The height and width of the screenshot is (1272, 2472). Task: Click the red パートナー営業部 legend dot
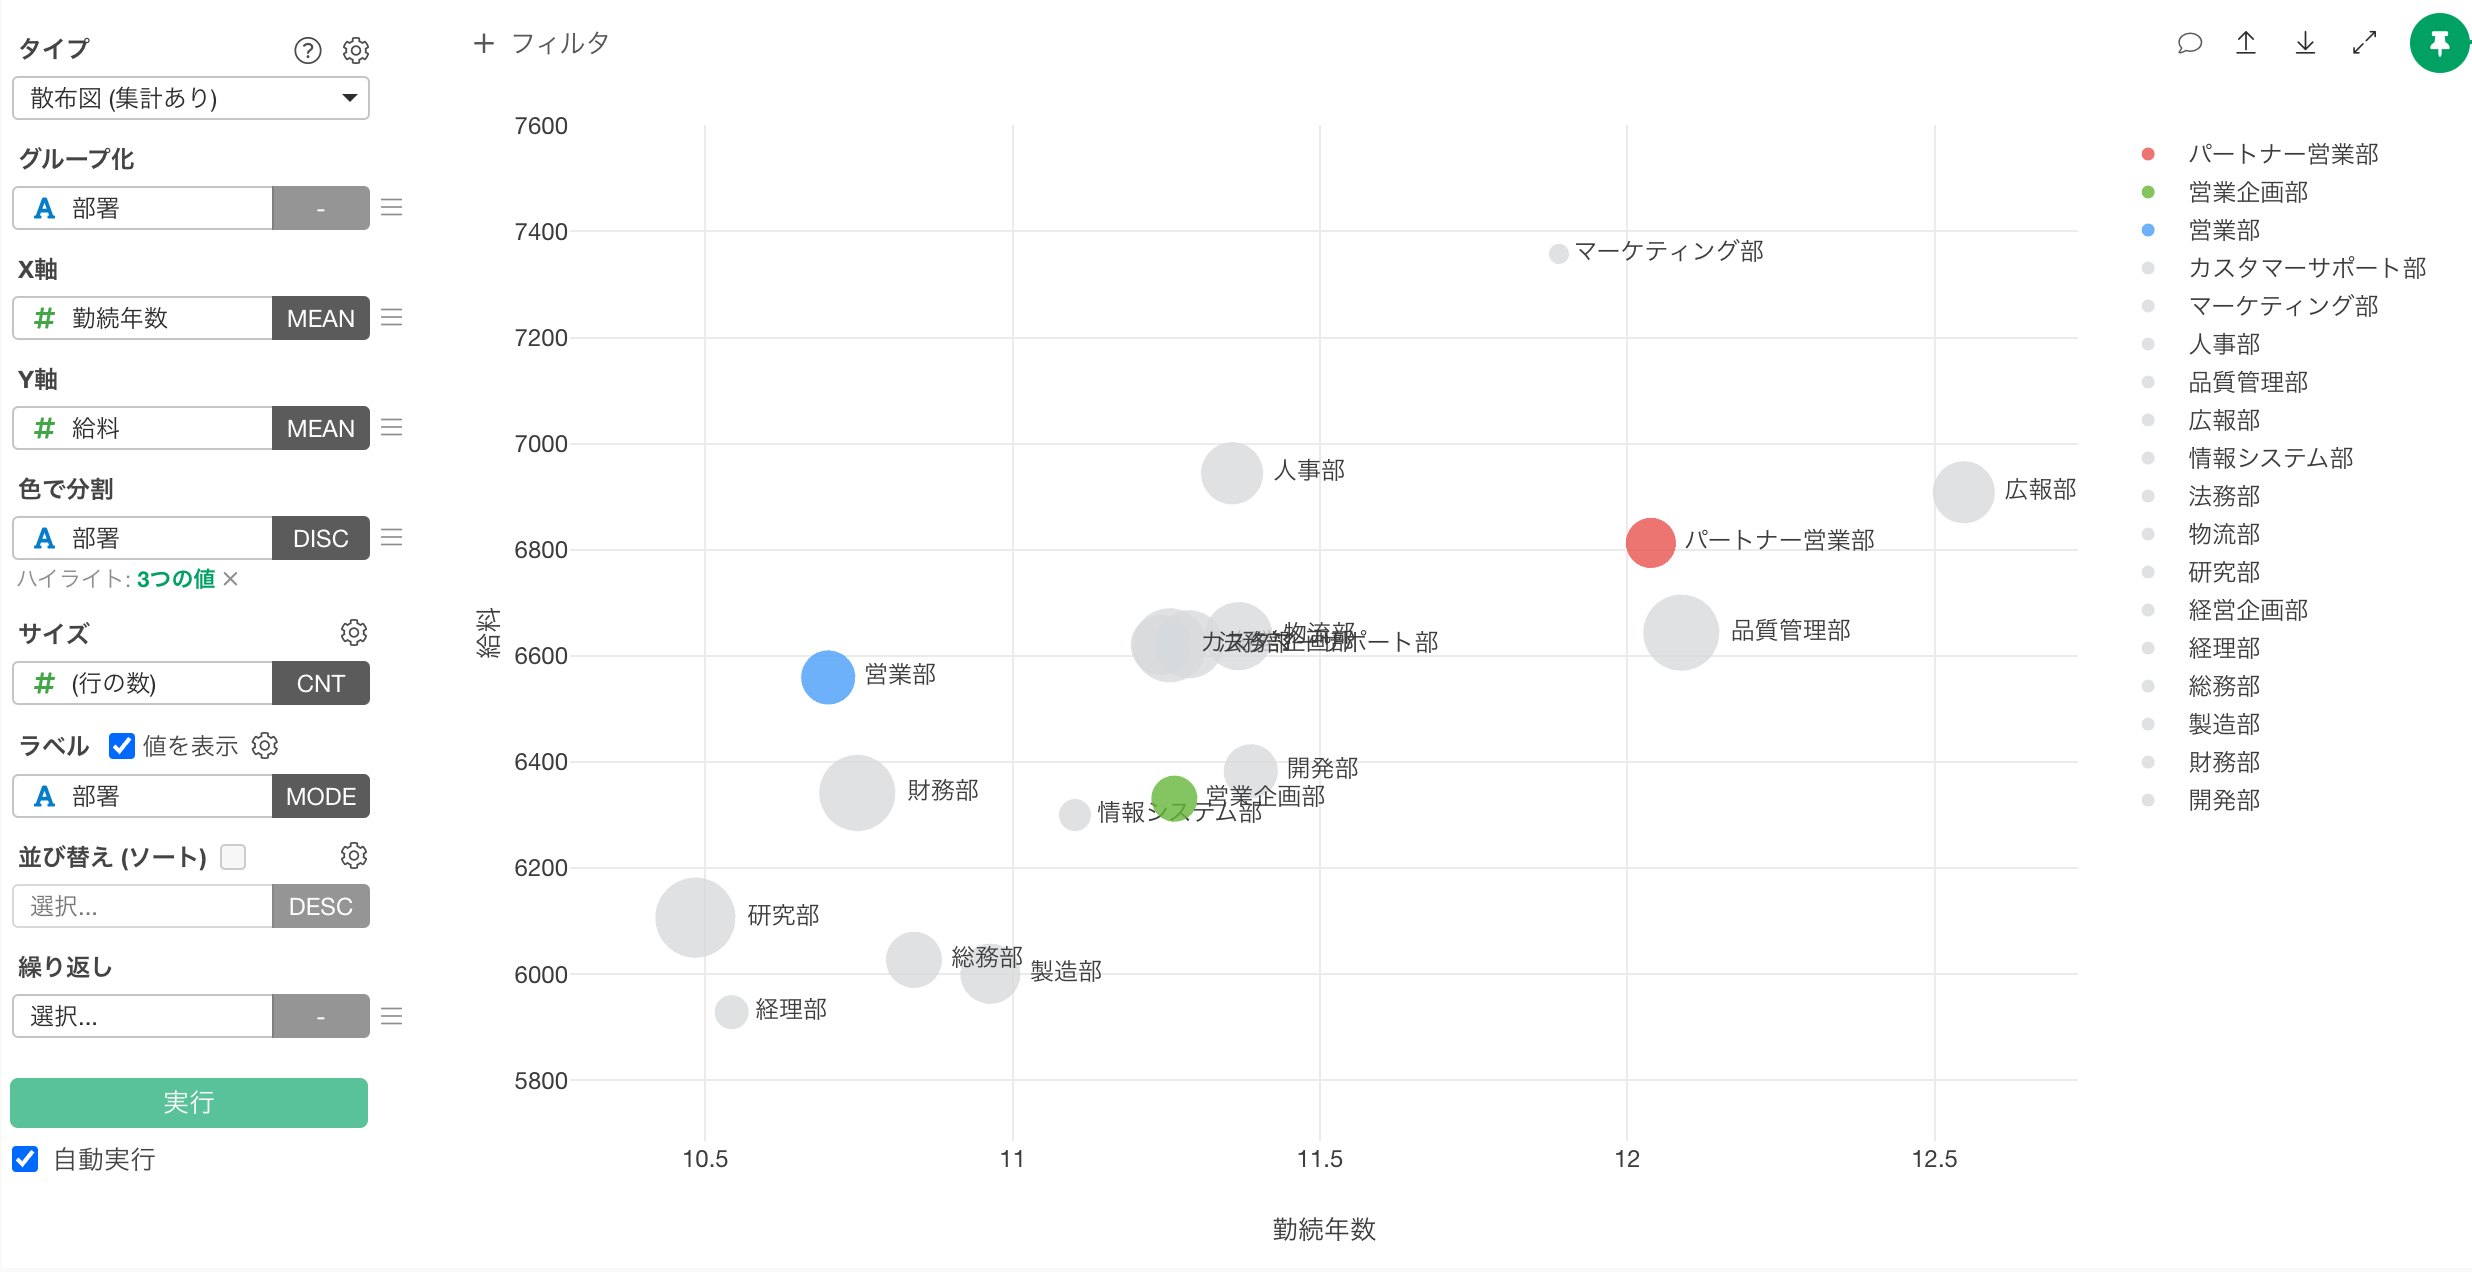[x=2148, y=154]
